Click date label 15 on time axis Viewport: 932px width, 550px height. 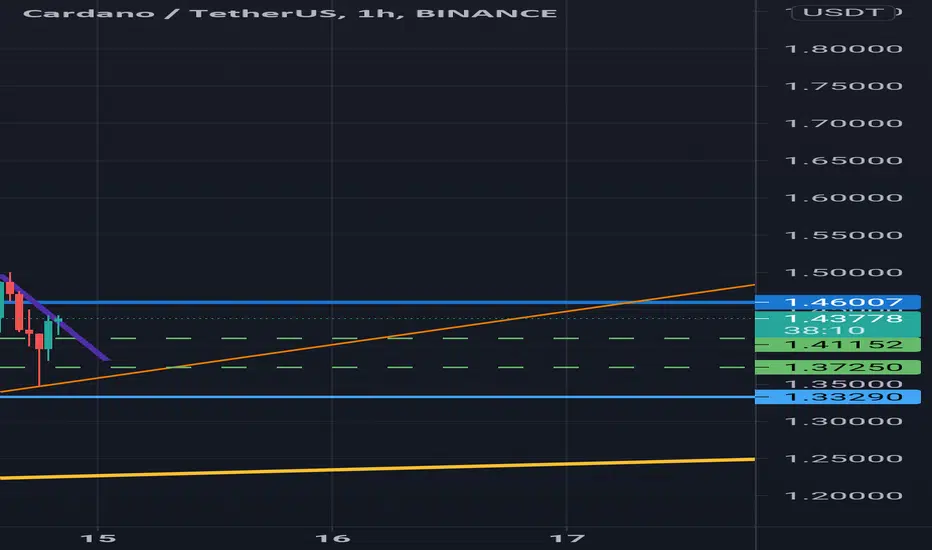coord(98,539)
